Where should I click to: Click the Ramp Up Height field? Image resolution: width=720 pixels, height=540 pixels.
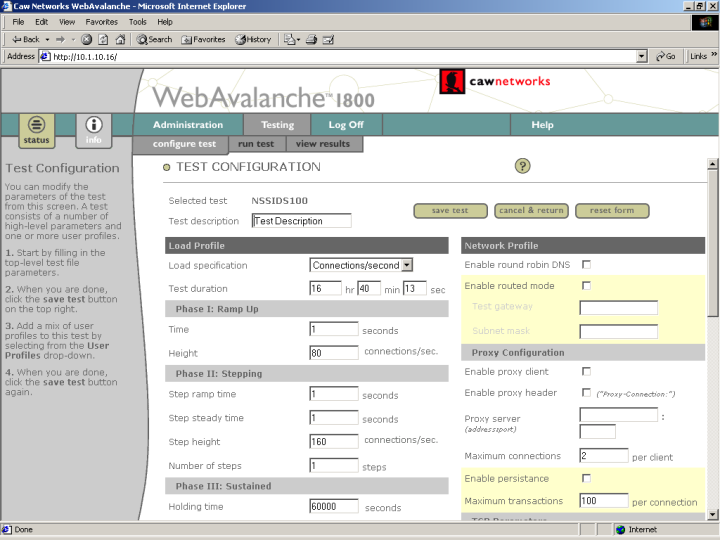[x=333, y=353]
